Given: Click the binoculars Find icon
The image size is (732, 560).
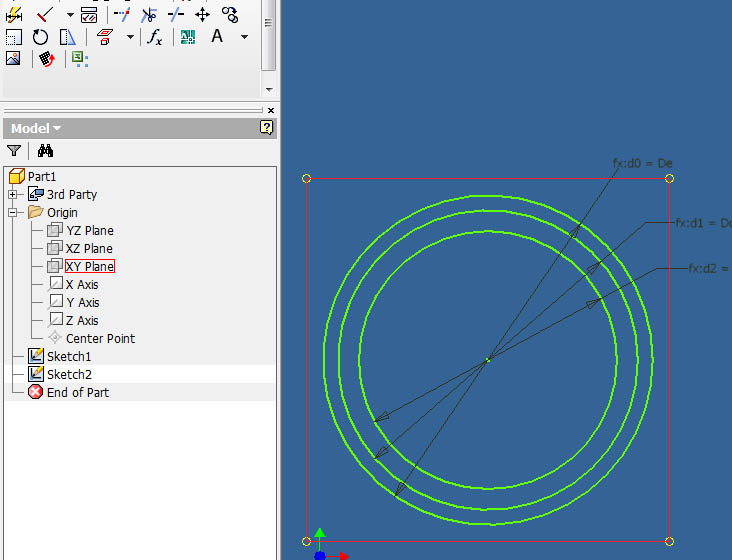Looking at the screenshot, I should point(45,150).
